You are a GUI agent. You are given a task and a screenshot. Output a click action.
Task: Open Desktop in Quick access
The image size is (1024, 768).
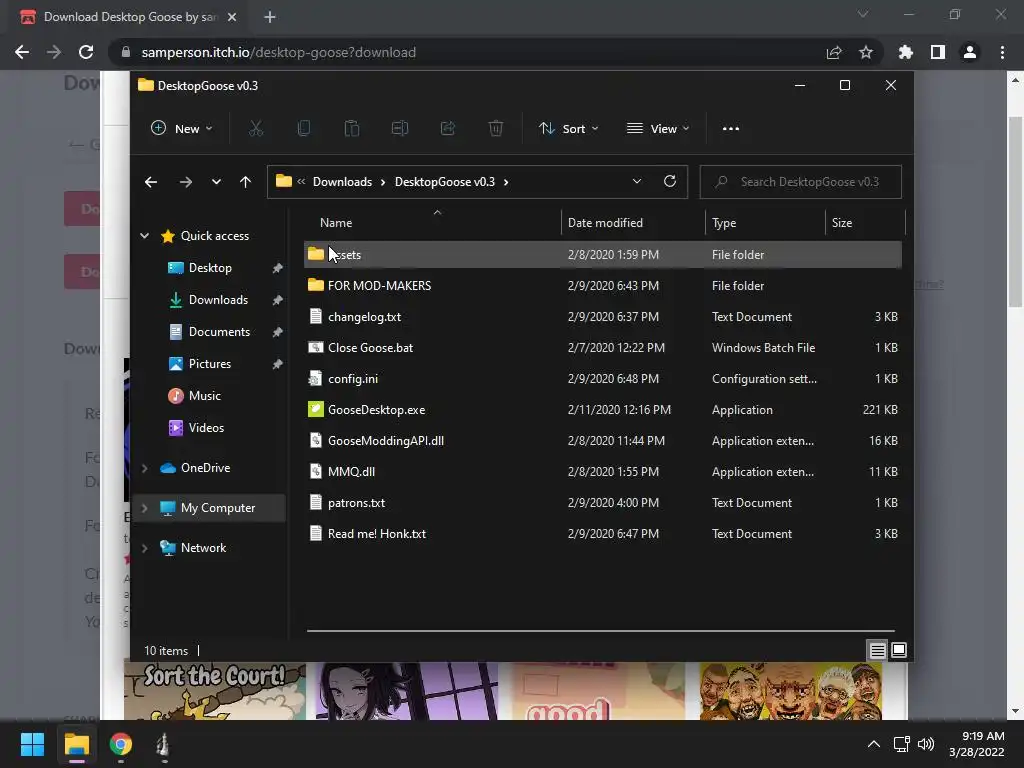210,268
